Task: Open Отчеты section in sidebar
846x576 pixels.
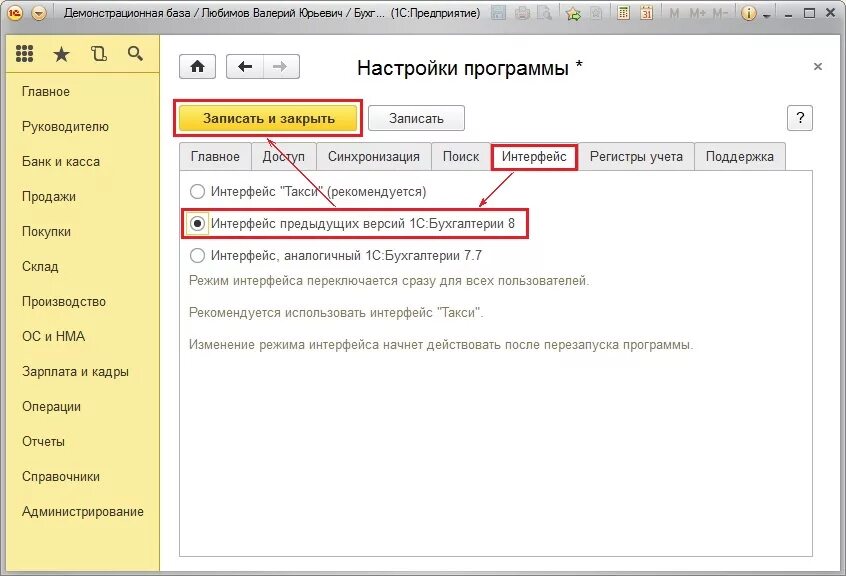Action: (x=43, y=442)
